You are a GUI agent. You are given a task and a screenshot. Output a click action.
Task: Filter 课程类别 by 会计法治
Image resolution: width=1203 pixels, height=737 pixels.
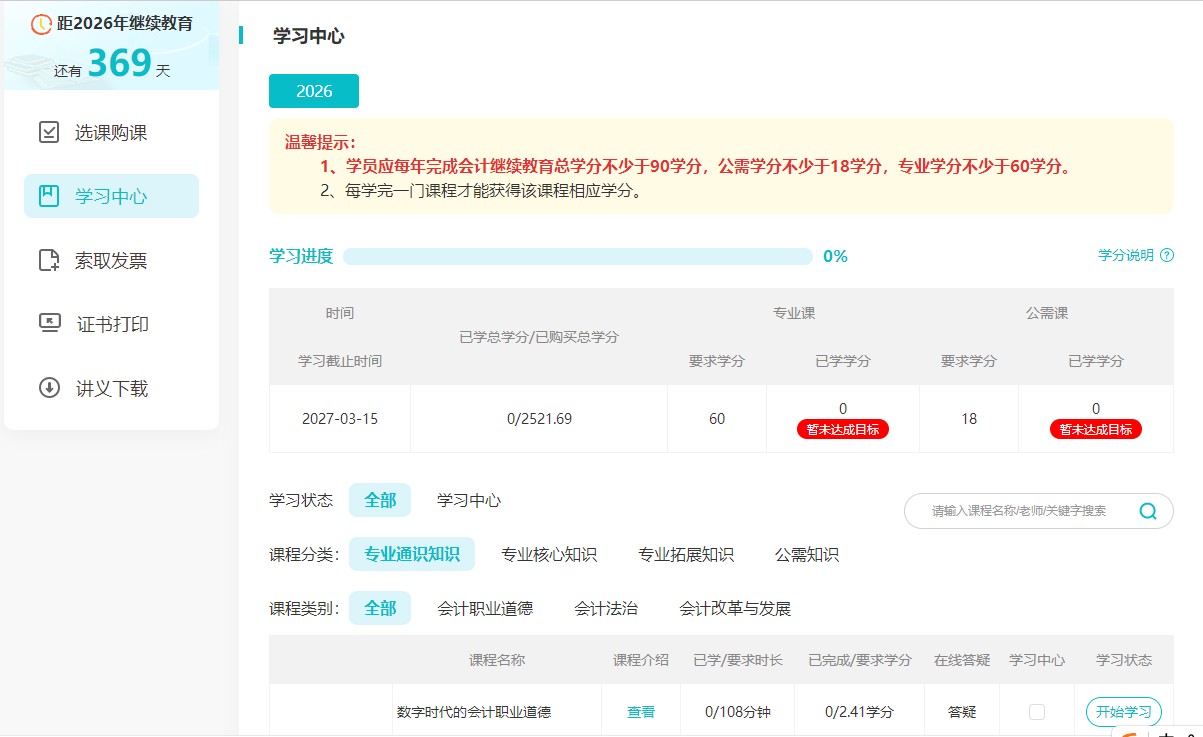click(606, 608)
